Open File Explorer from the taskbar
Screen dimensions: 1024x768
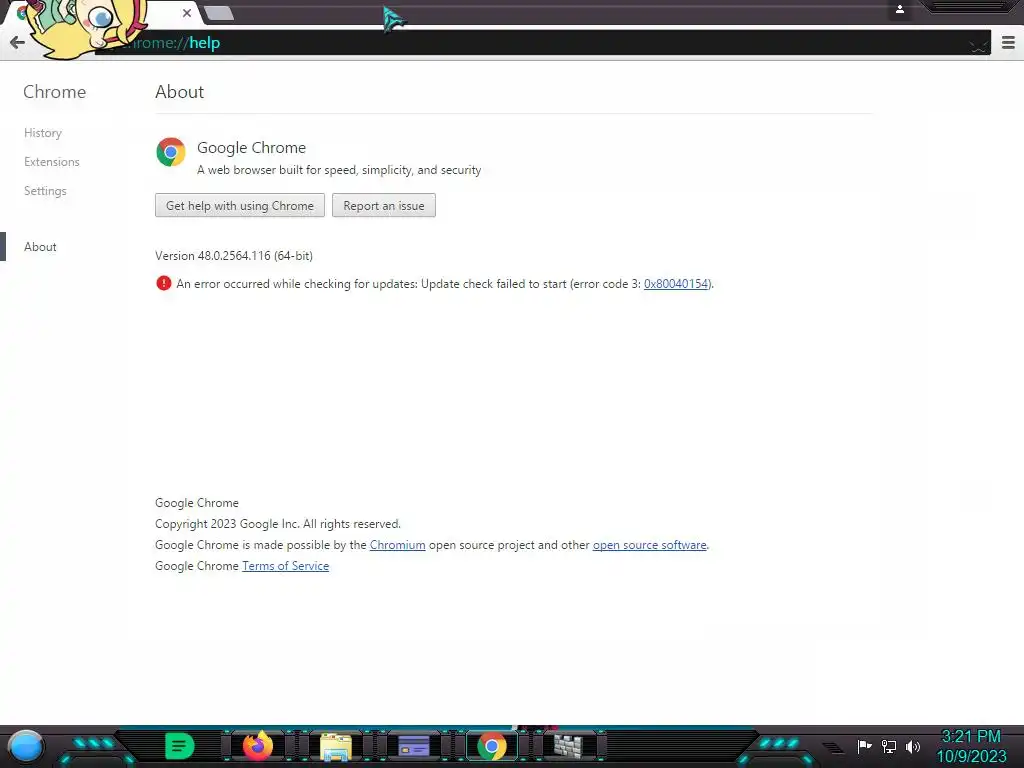[336, 746]
